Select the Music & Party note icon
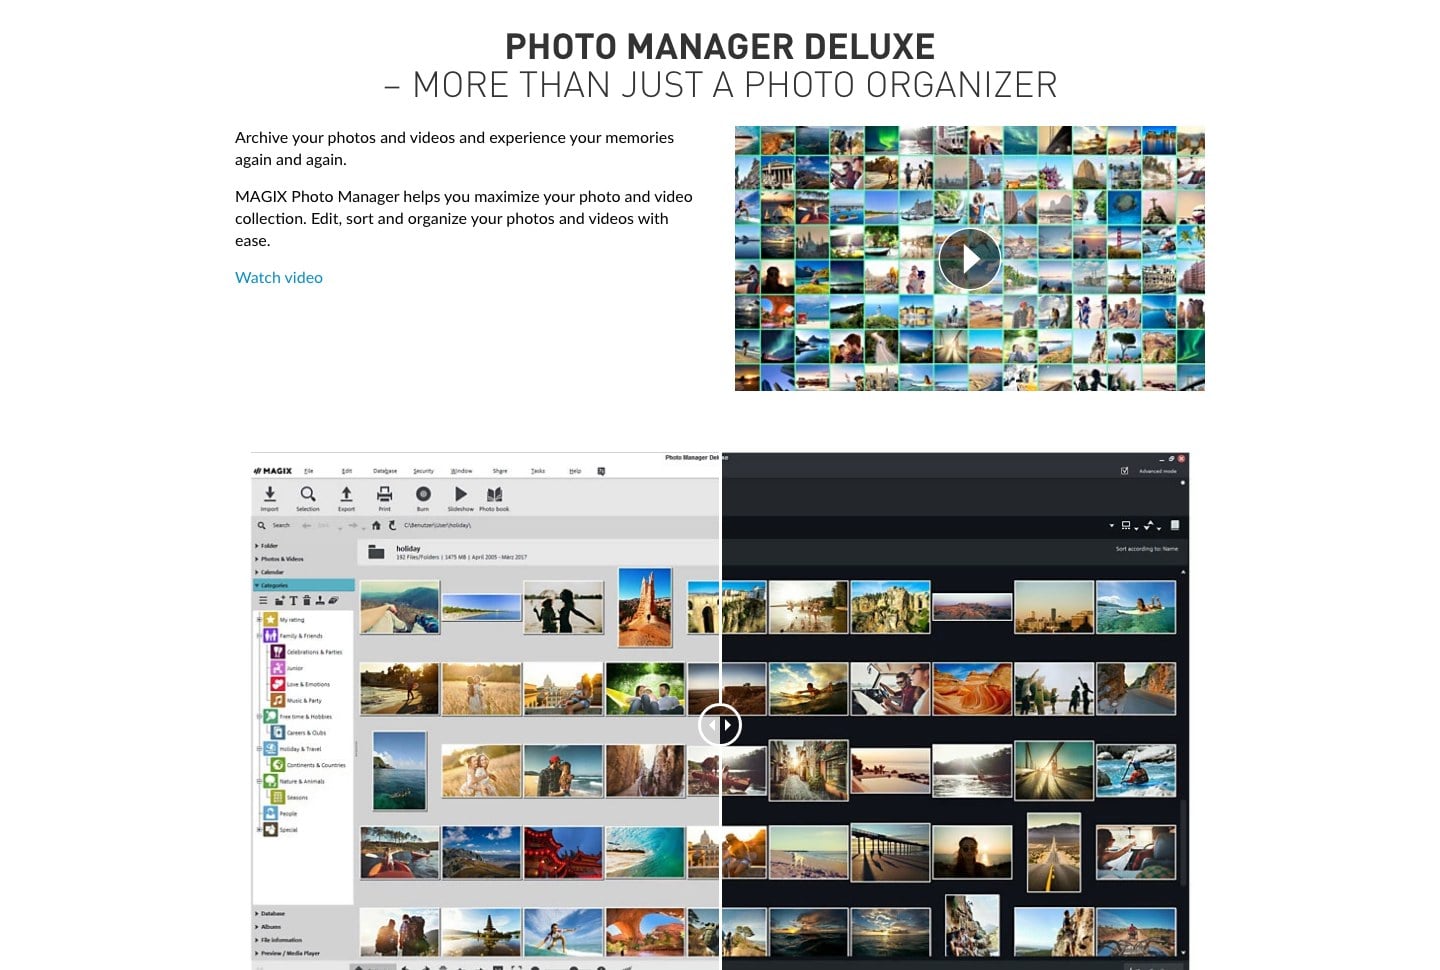 pyautogui.click(x=278, y=700)
